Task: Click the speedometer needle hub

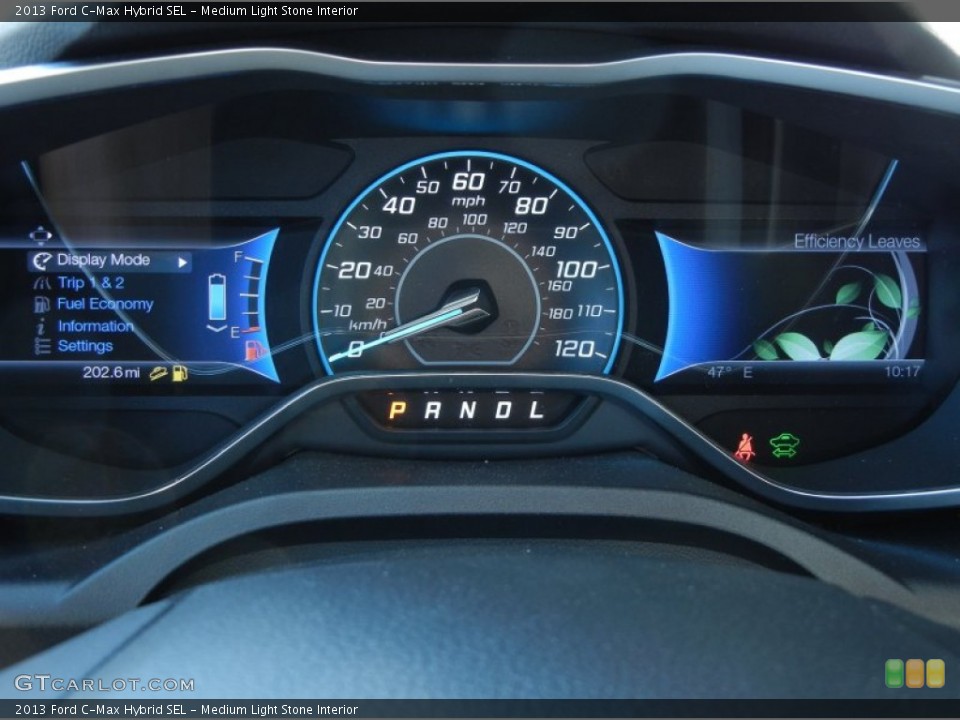Action: tap(469, 307)
